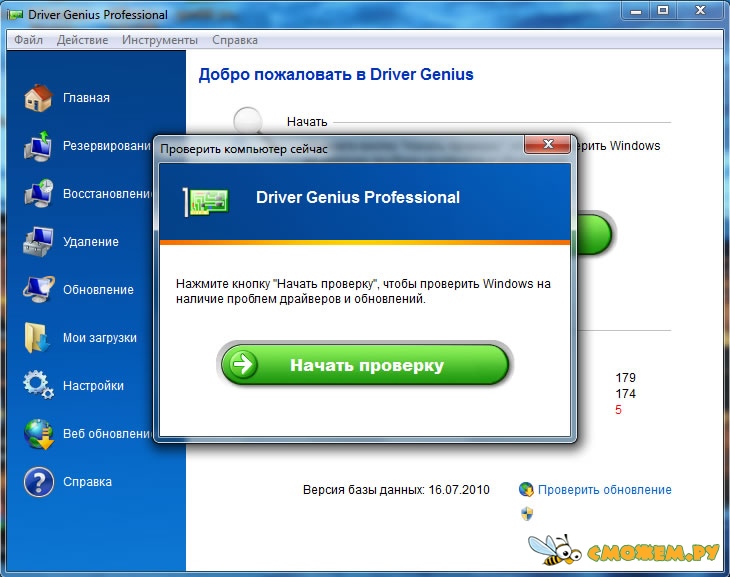Open the Справка menu in menu bar
730x577 pixels.
(x=235, y=40)
